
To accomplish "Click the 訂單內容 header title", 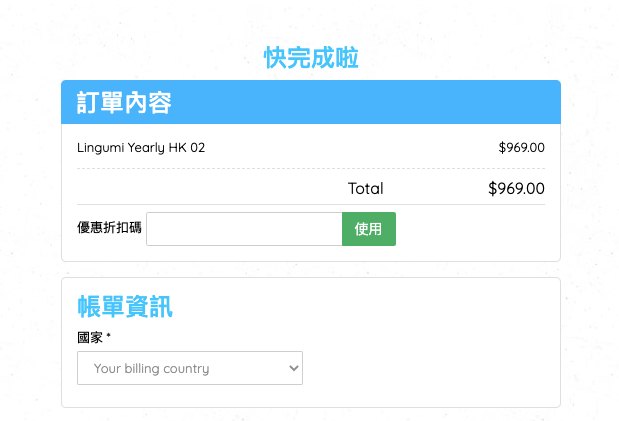I will point(124,102).
